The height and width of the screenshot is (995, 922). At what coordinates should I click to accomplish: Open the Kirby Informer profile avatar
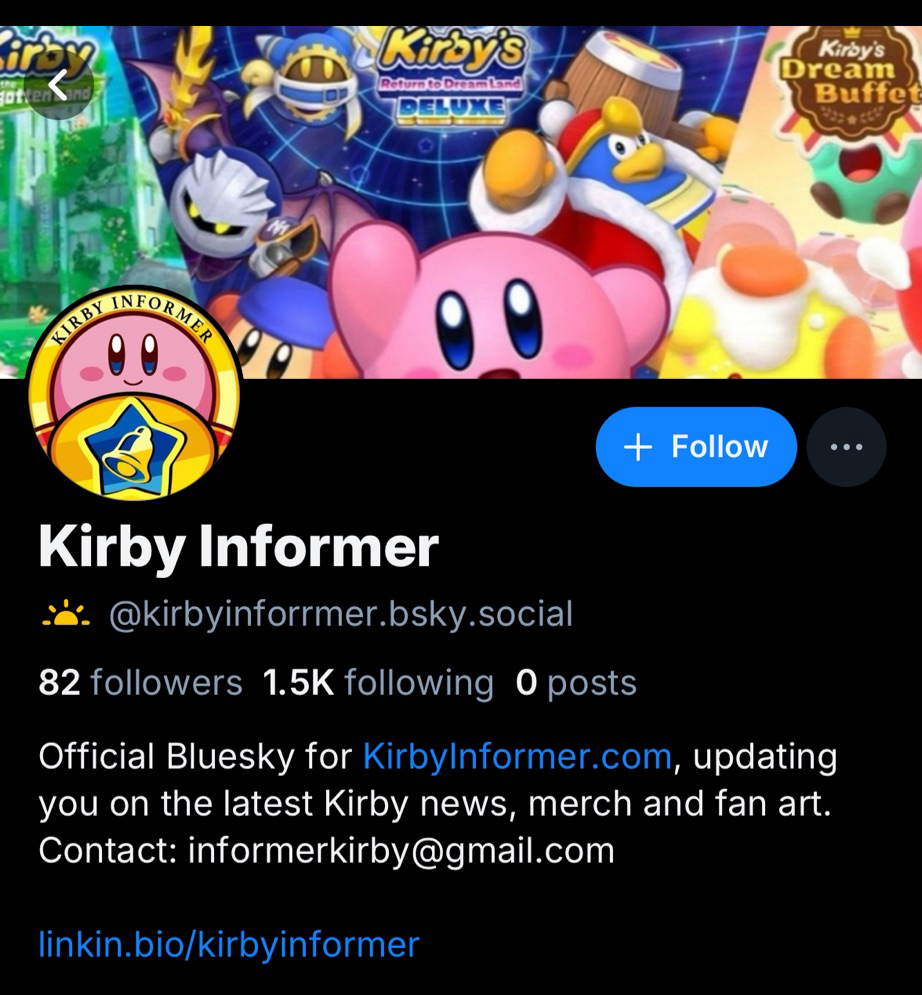(x=134, y=393)
